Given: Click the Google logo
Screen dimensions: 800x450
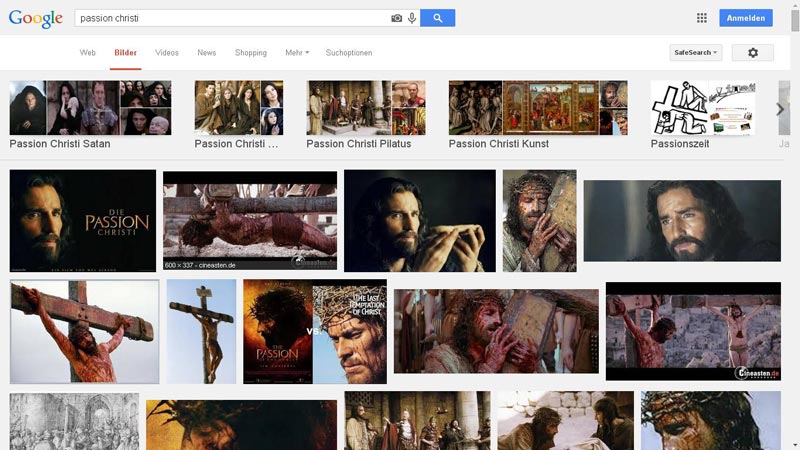Looking at the screenshot, I should [x=36, y=18].
